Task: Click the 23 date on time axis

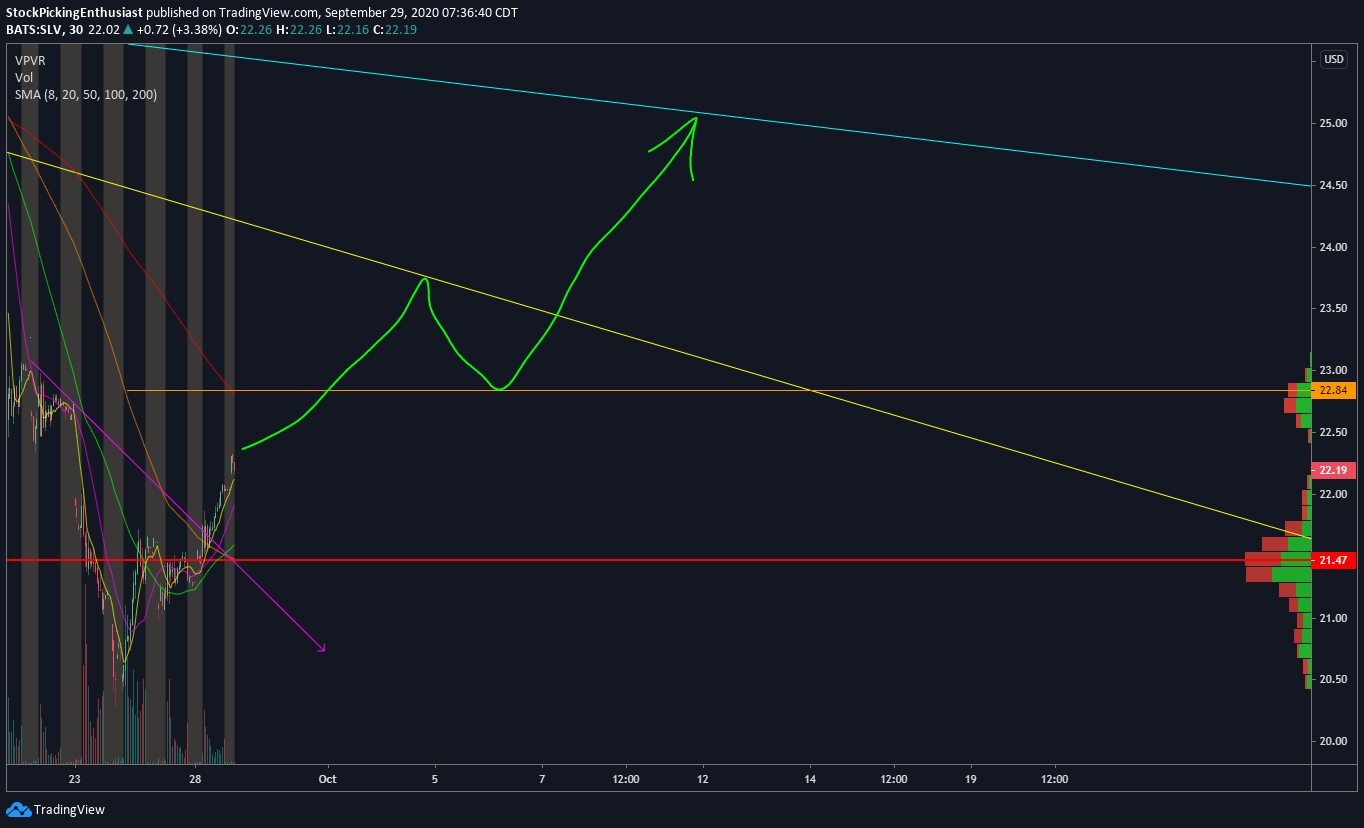Action: [x=74, y=778]
